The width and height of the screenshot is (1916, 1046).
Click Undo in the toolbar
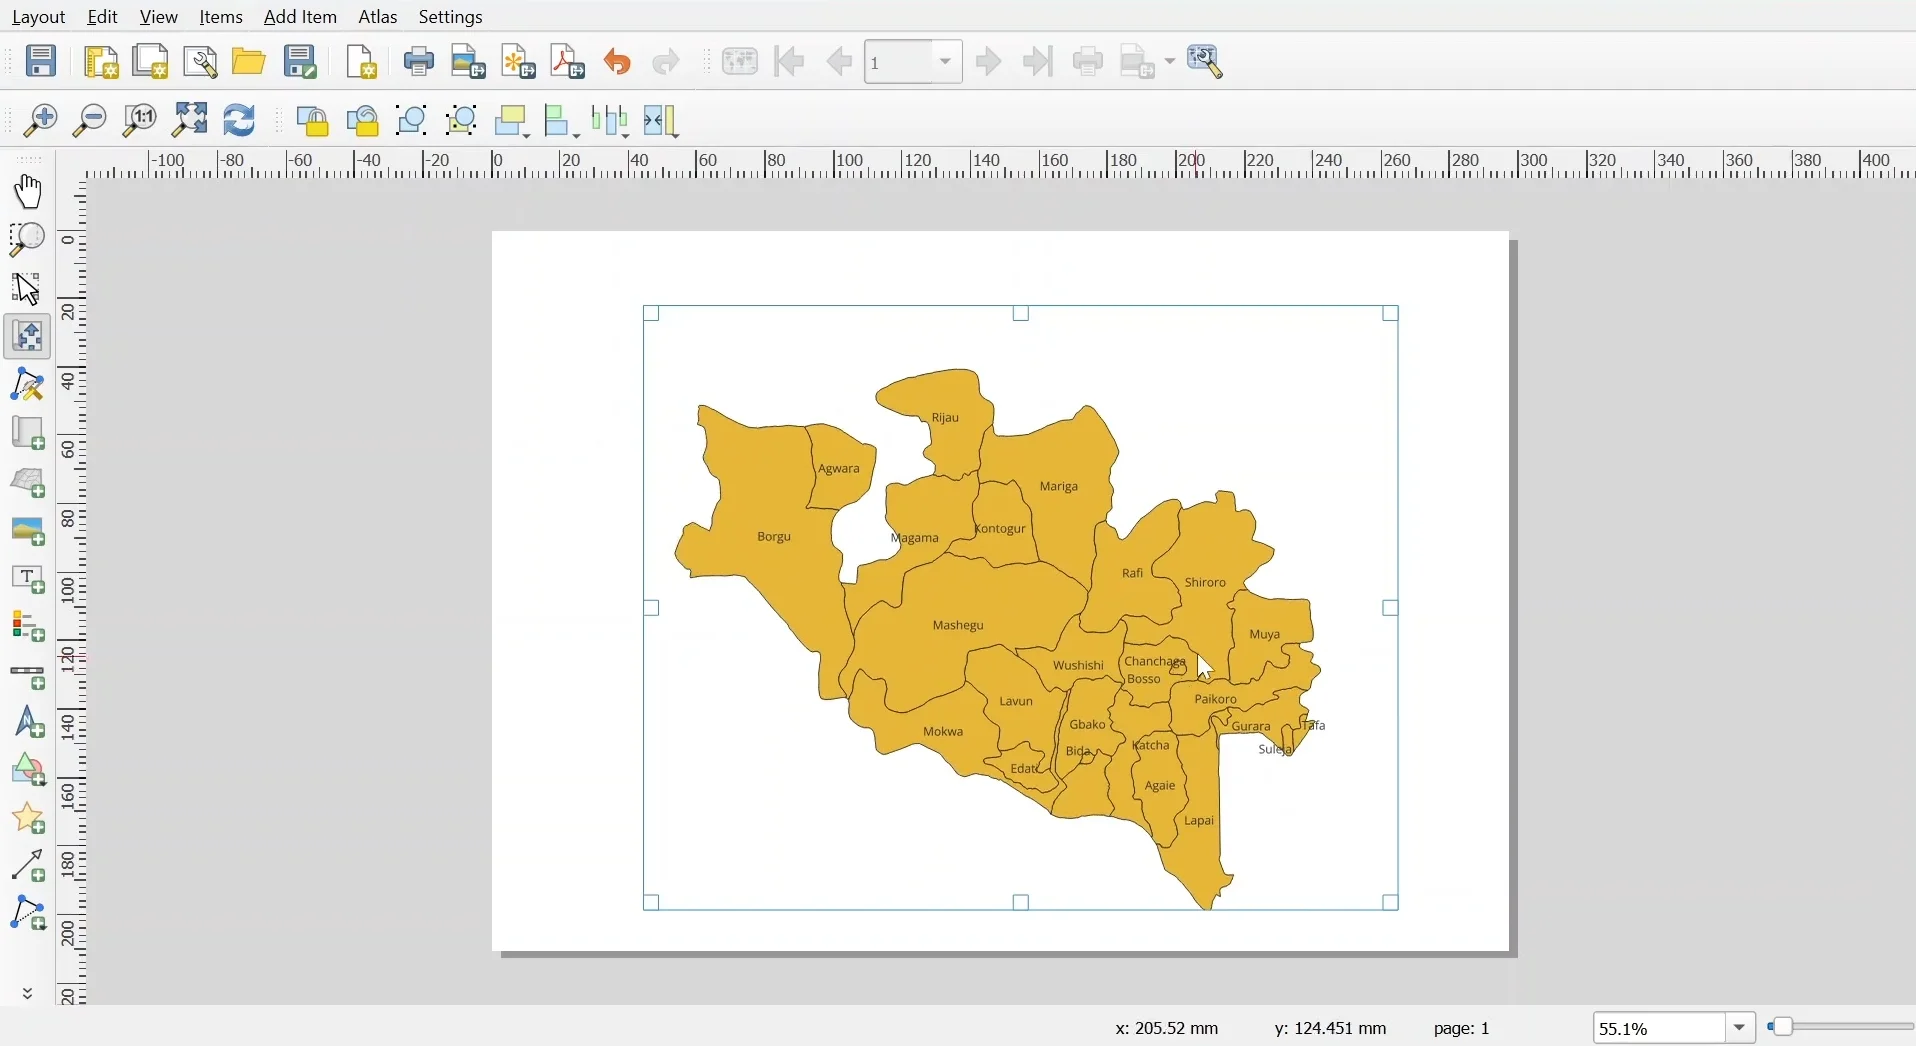(619, 61)
